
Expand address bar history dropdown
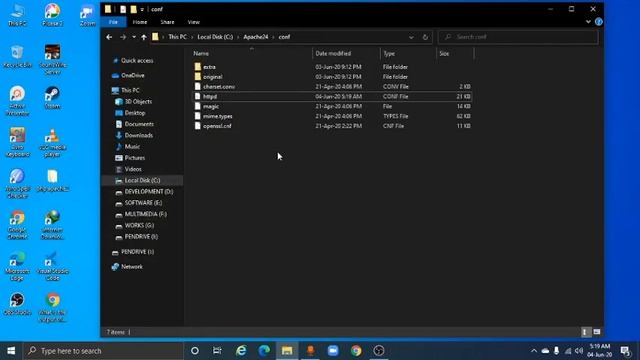click(x=411, y=37)
